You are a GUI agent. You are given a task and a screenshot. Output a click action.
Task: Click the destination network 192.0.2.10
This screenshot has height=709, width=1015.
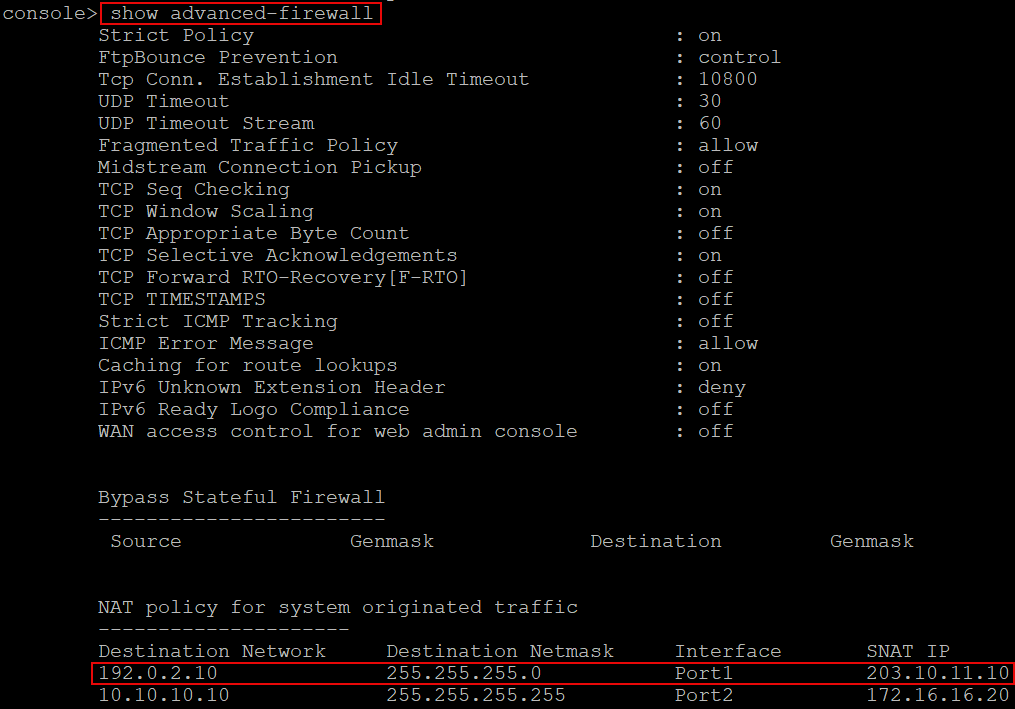(158, 673)
